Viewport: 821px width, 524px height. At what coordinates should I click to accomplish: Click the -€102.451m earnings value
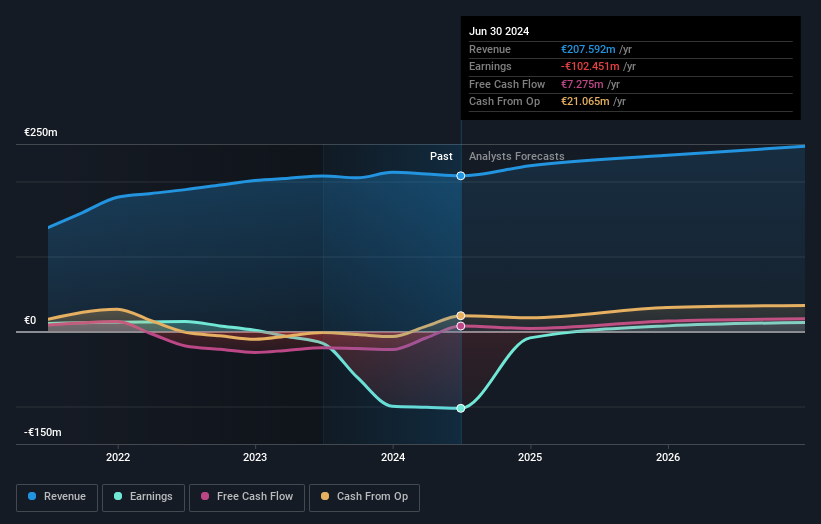point(590,66)
